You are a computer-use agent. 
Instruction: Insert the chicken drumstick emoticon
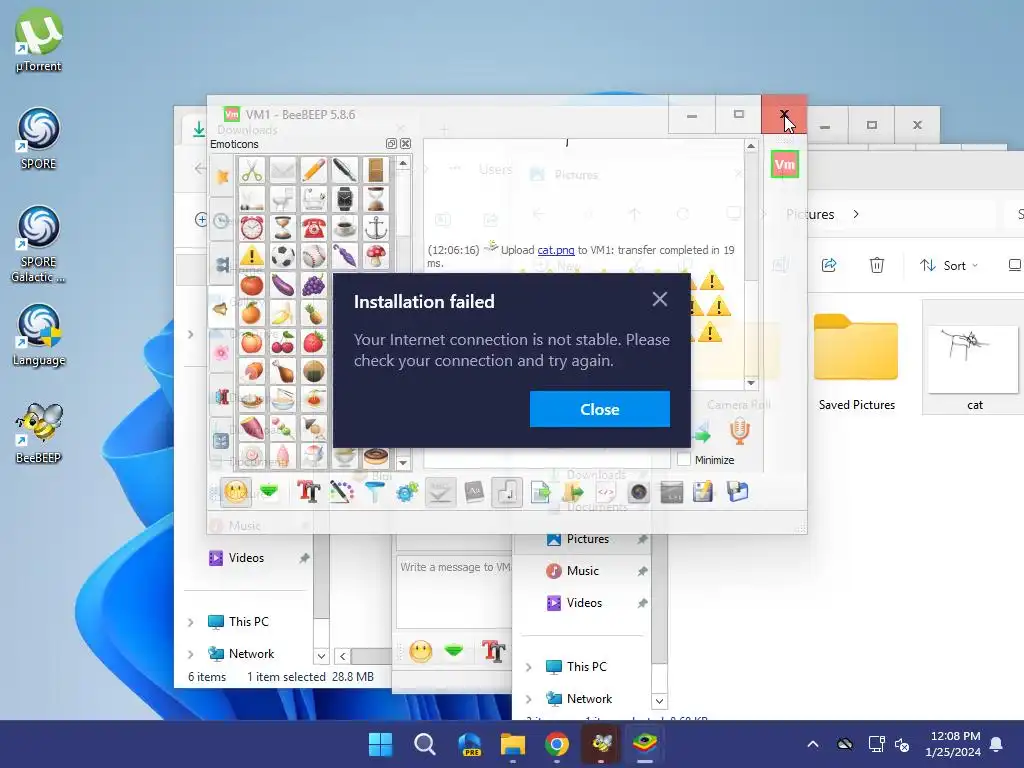point(283,371)
